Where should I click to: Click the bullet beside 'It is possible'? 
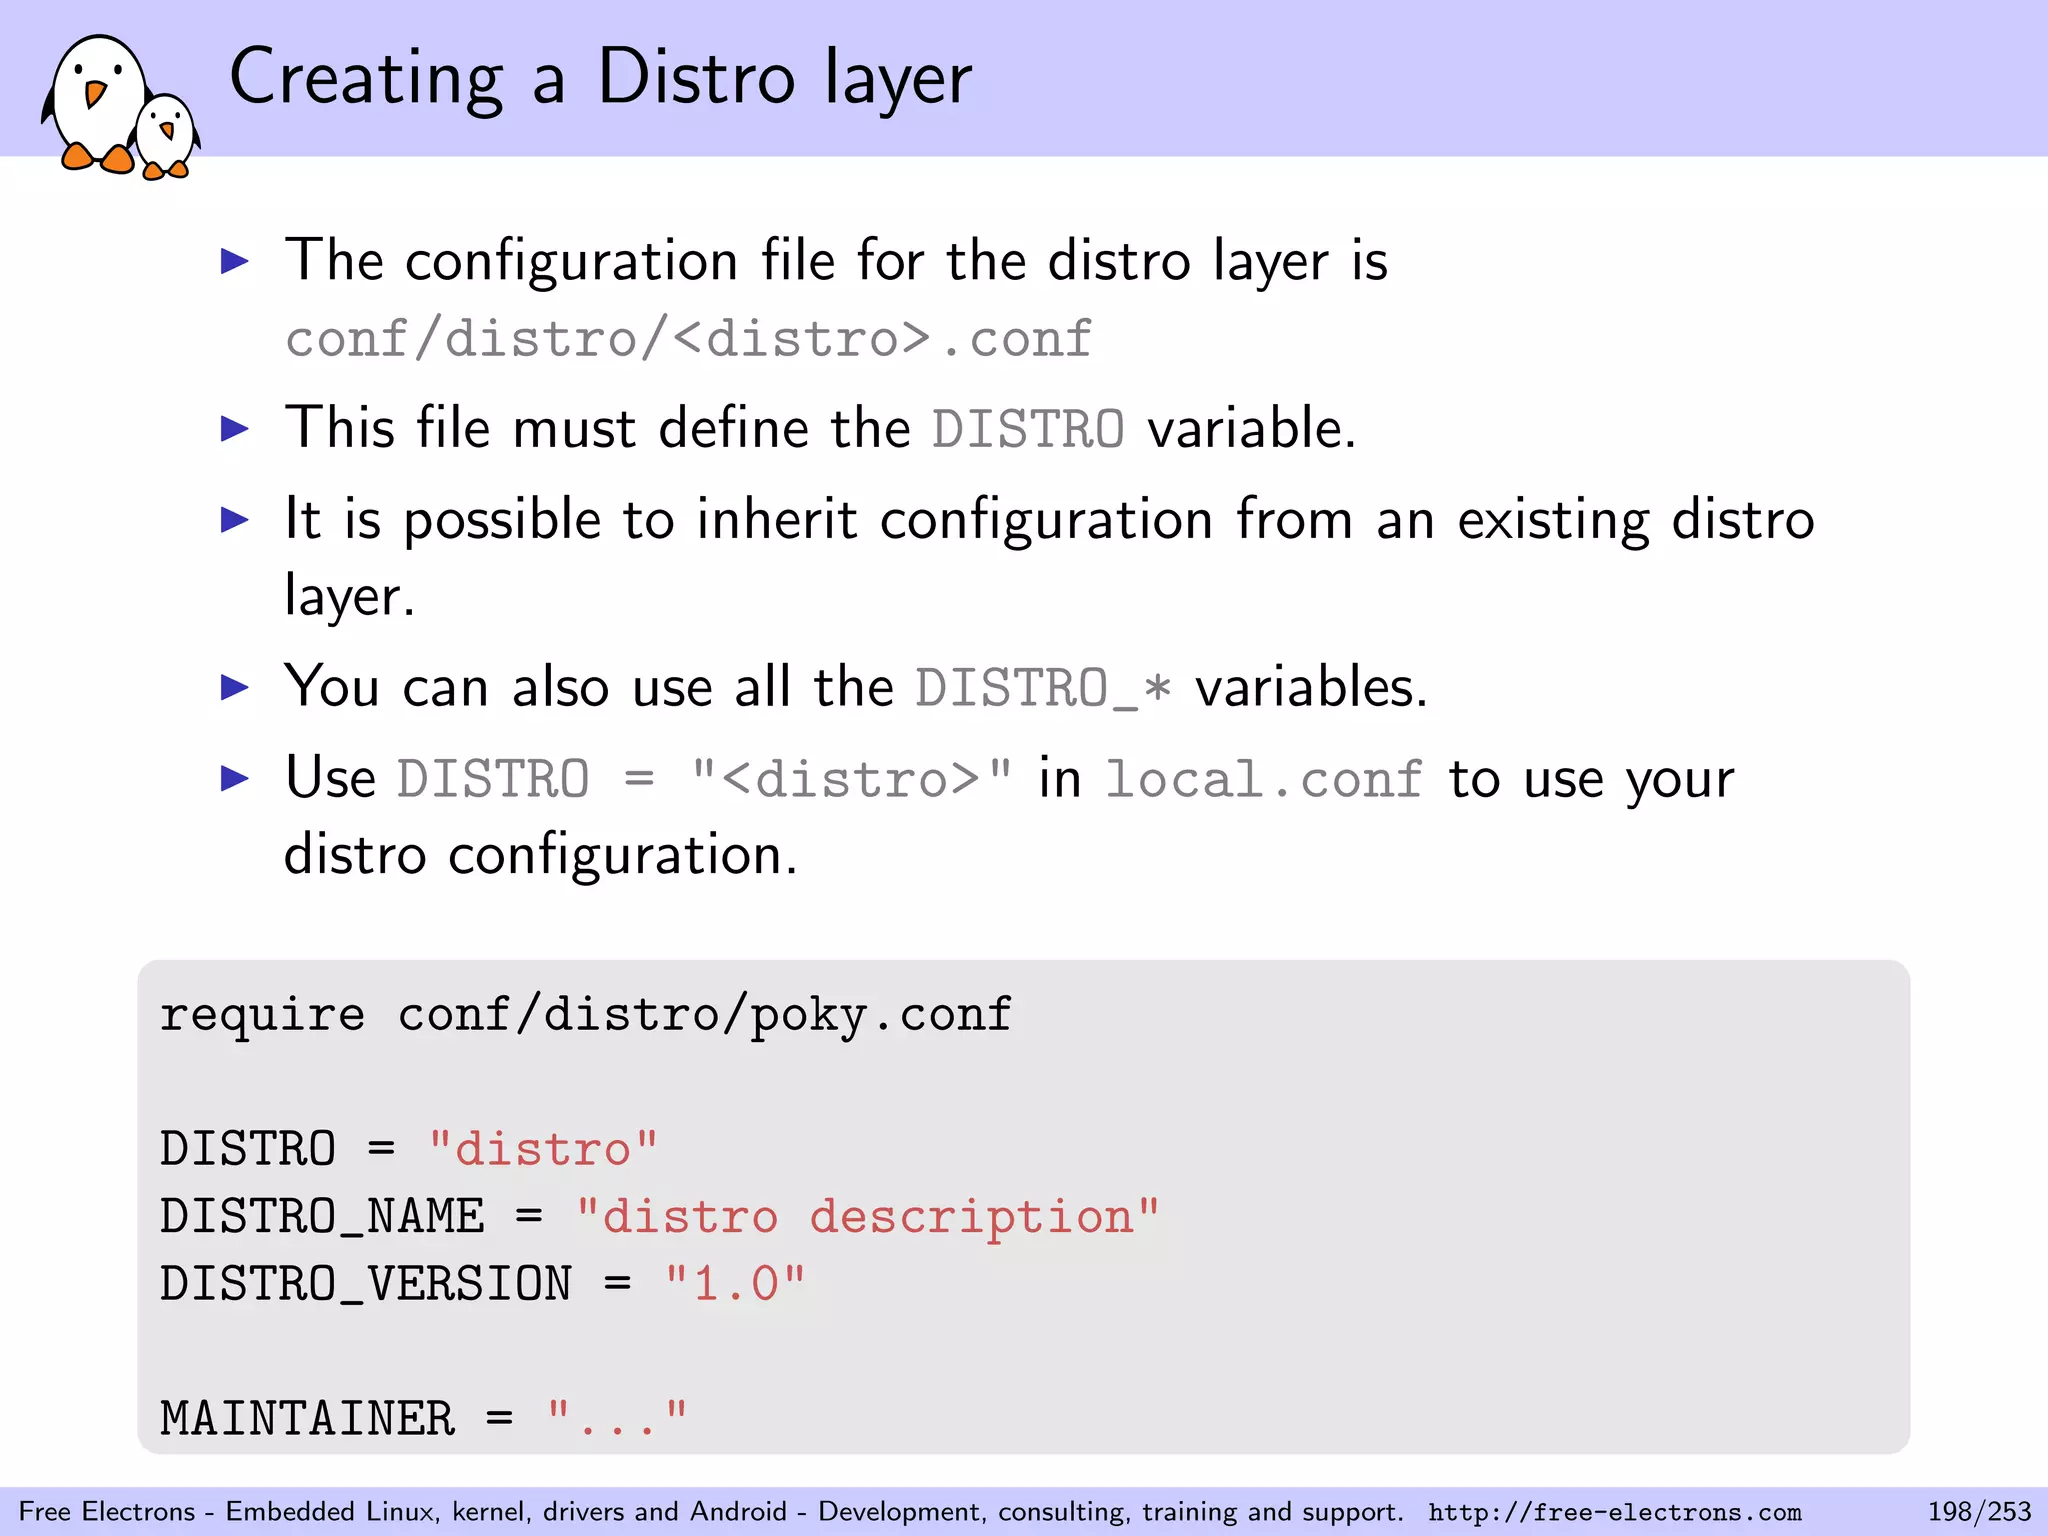[234, 520]
